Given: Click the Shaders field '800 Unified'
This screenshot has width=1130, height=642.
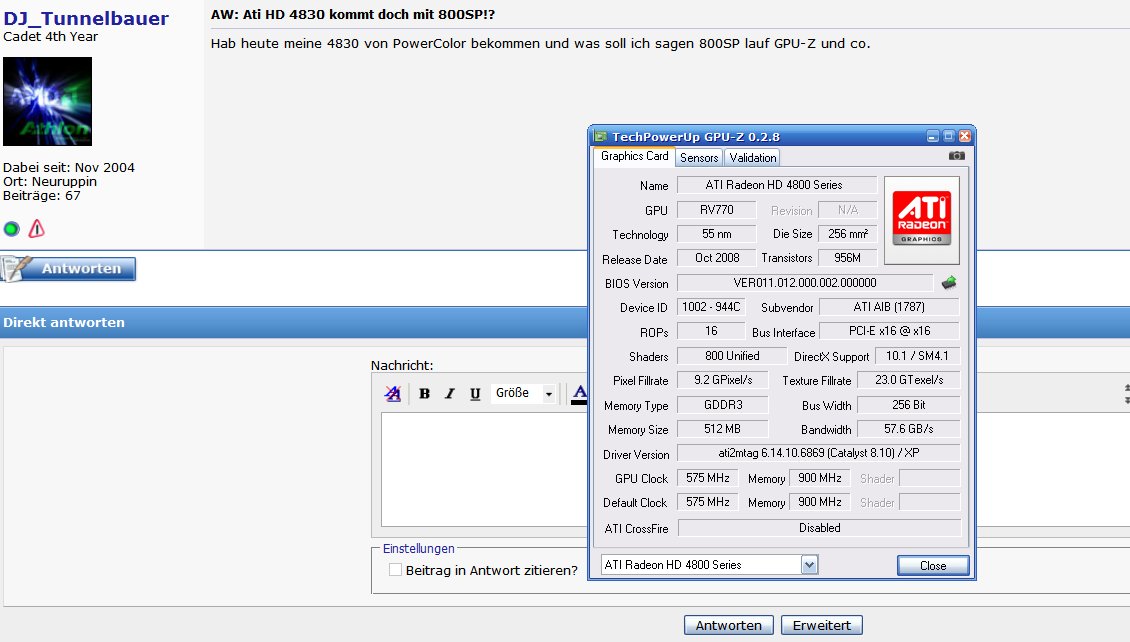Looking at the screenshot, I should tap(732, 356).
